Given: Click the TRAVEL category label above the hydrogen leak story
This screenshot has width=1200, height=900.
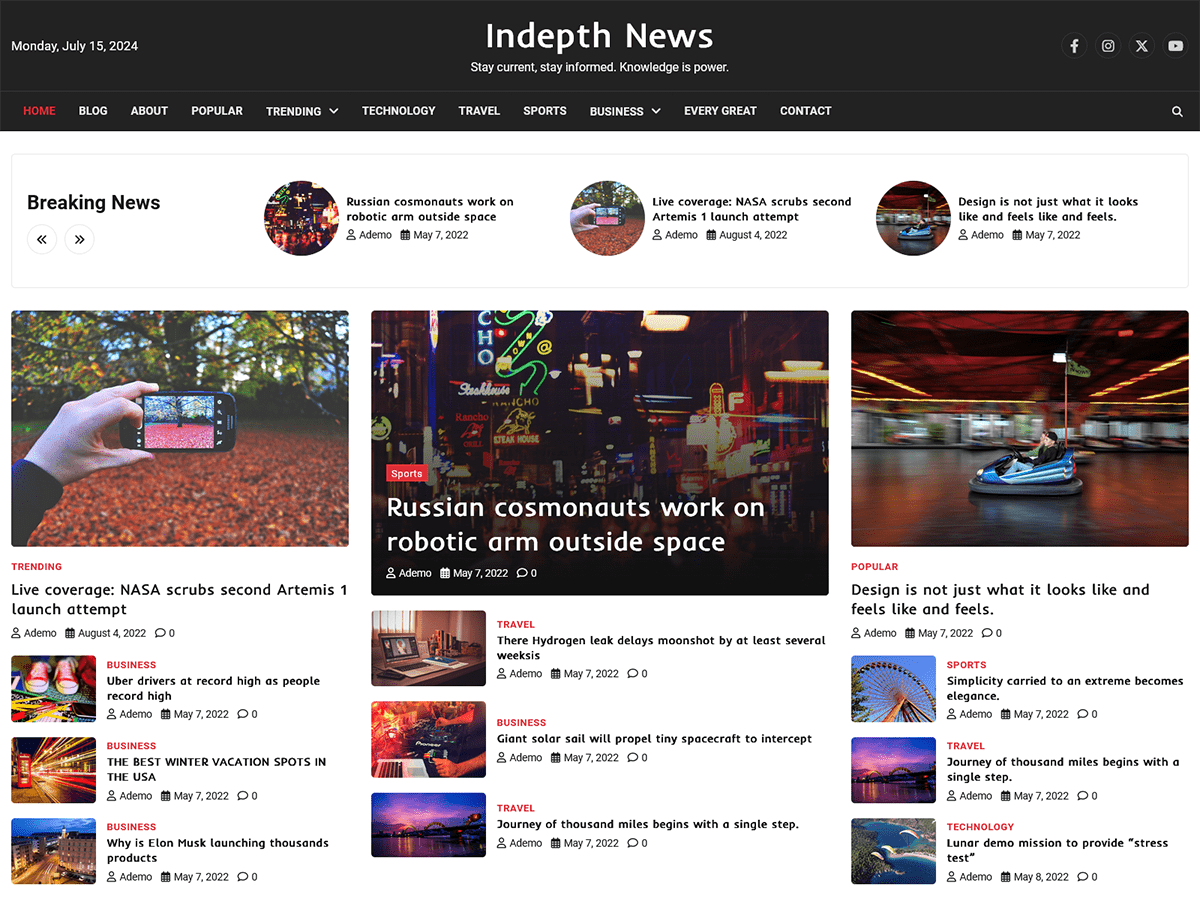Looking at the screenshot, I should (515, 624).
